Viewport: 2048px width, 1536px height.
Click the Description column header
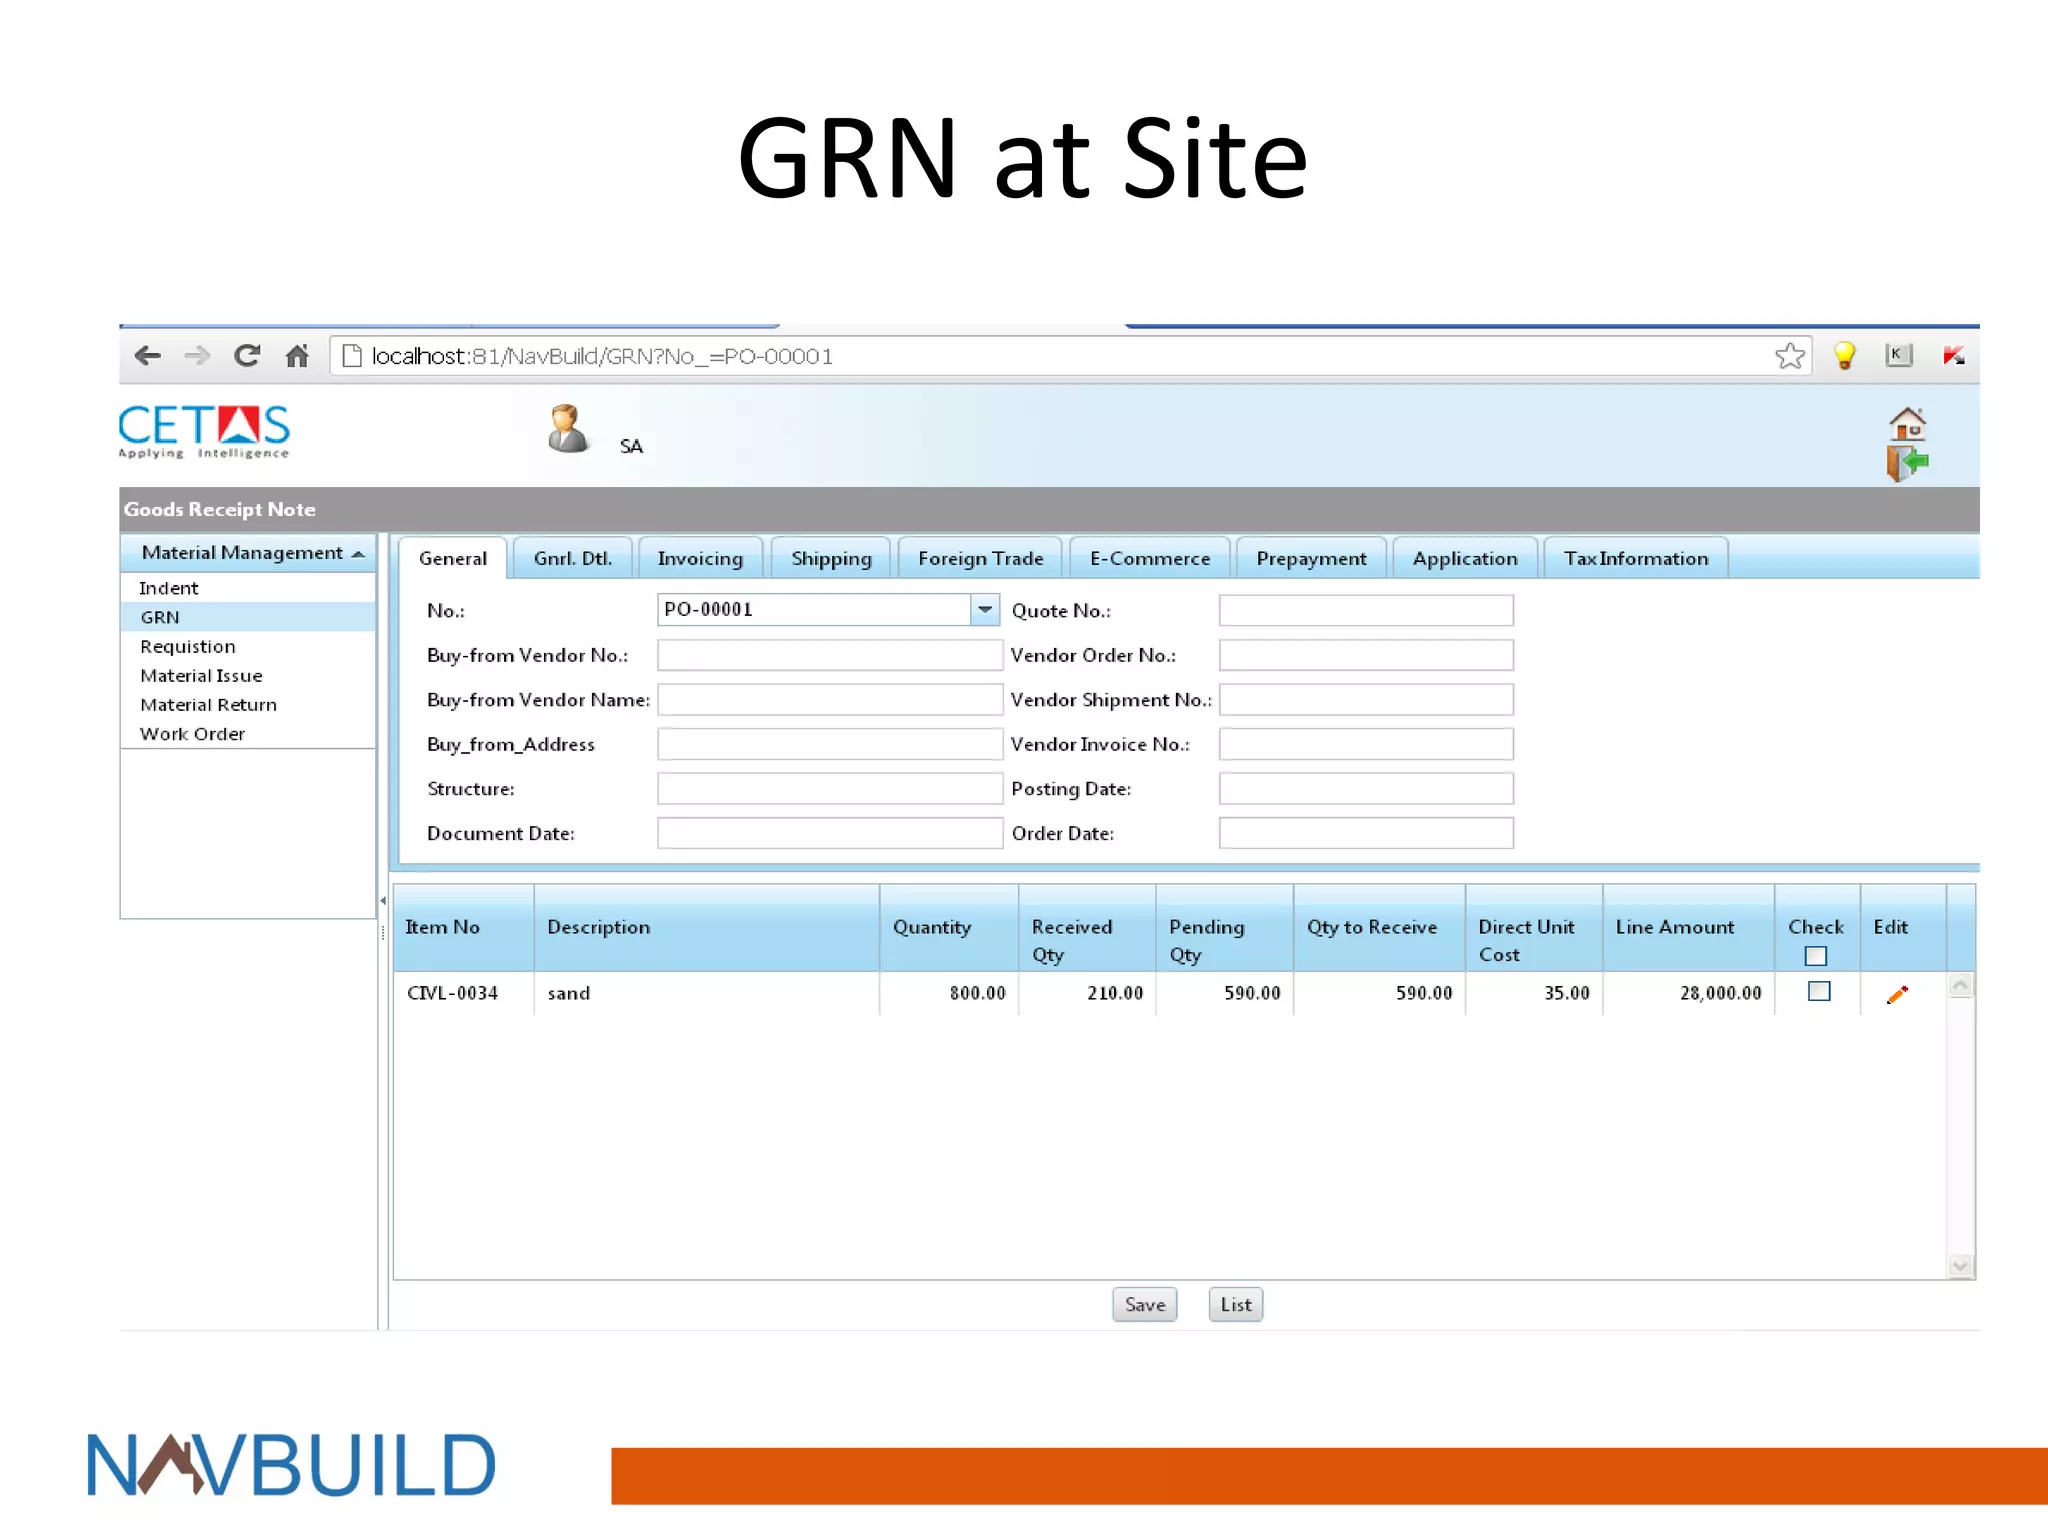(707, 927)
